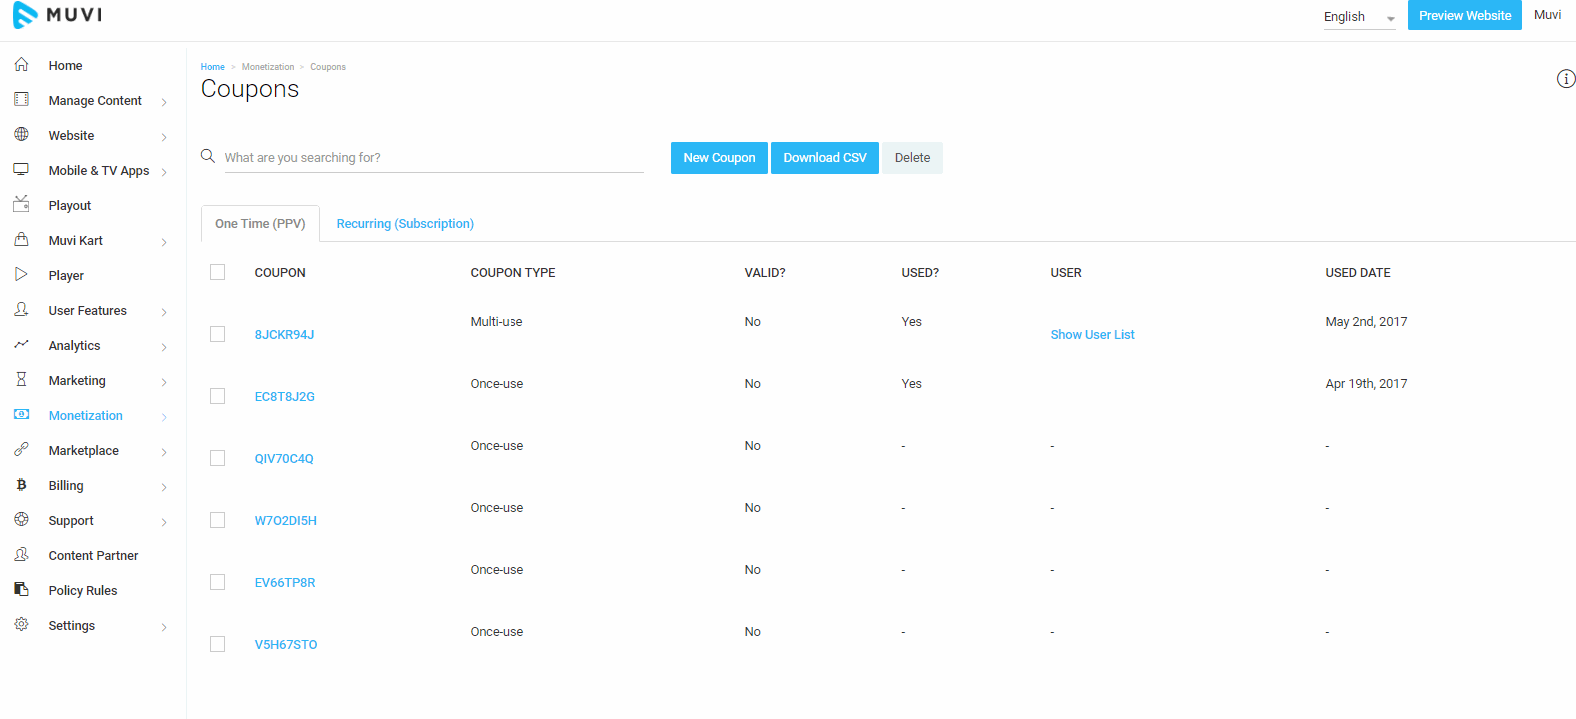The height and width of the screenshot is (719, 1576).
Task: Open coupon V5H67STO link
Action: click(x=286, y=645)
